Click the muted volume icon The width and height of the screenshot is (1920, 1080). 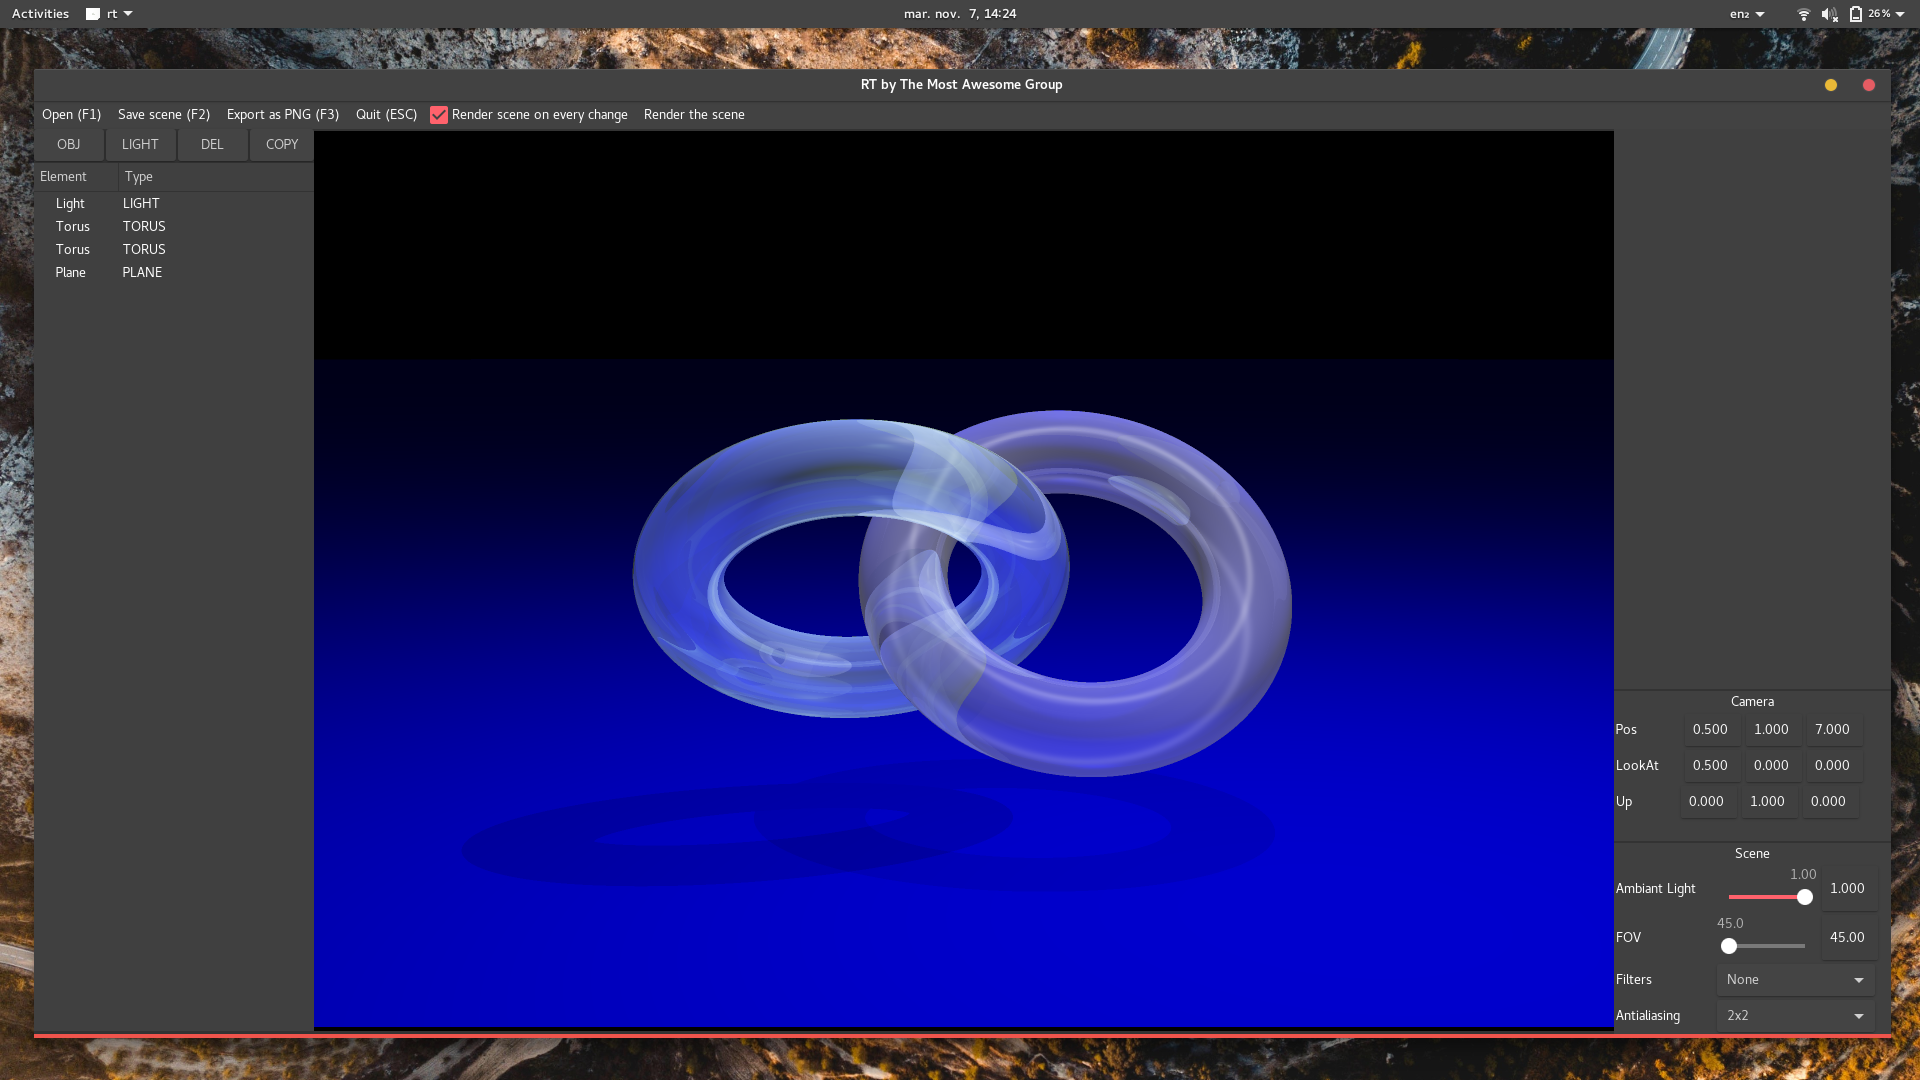1829,14
